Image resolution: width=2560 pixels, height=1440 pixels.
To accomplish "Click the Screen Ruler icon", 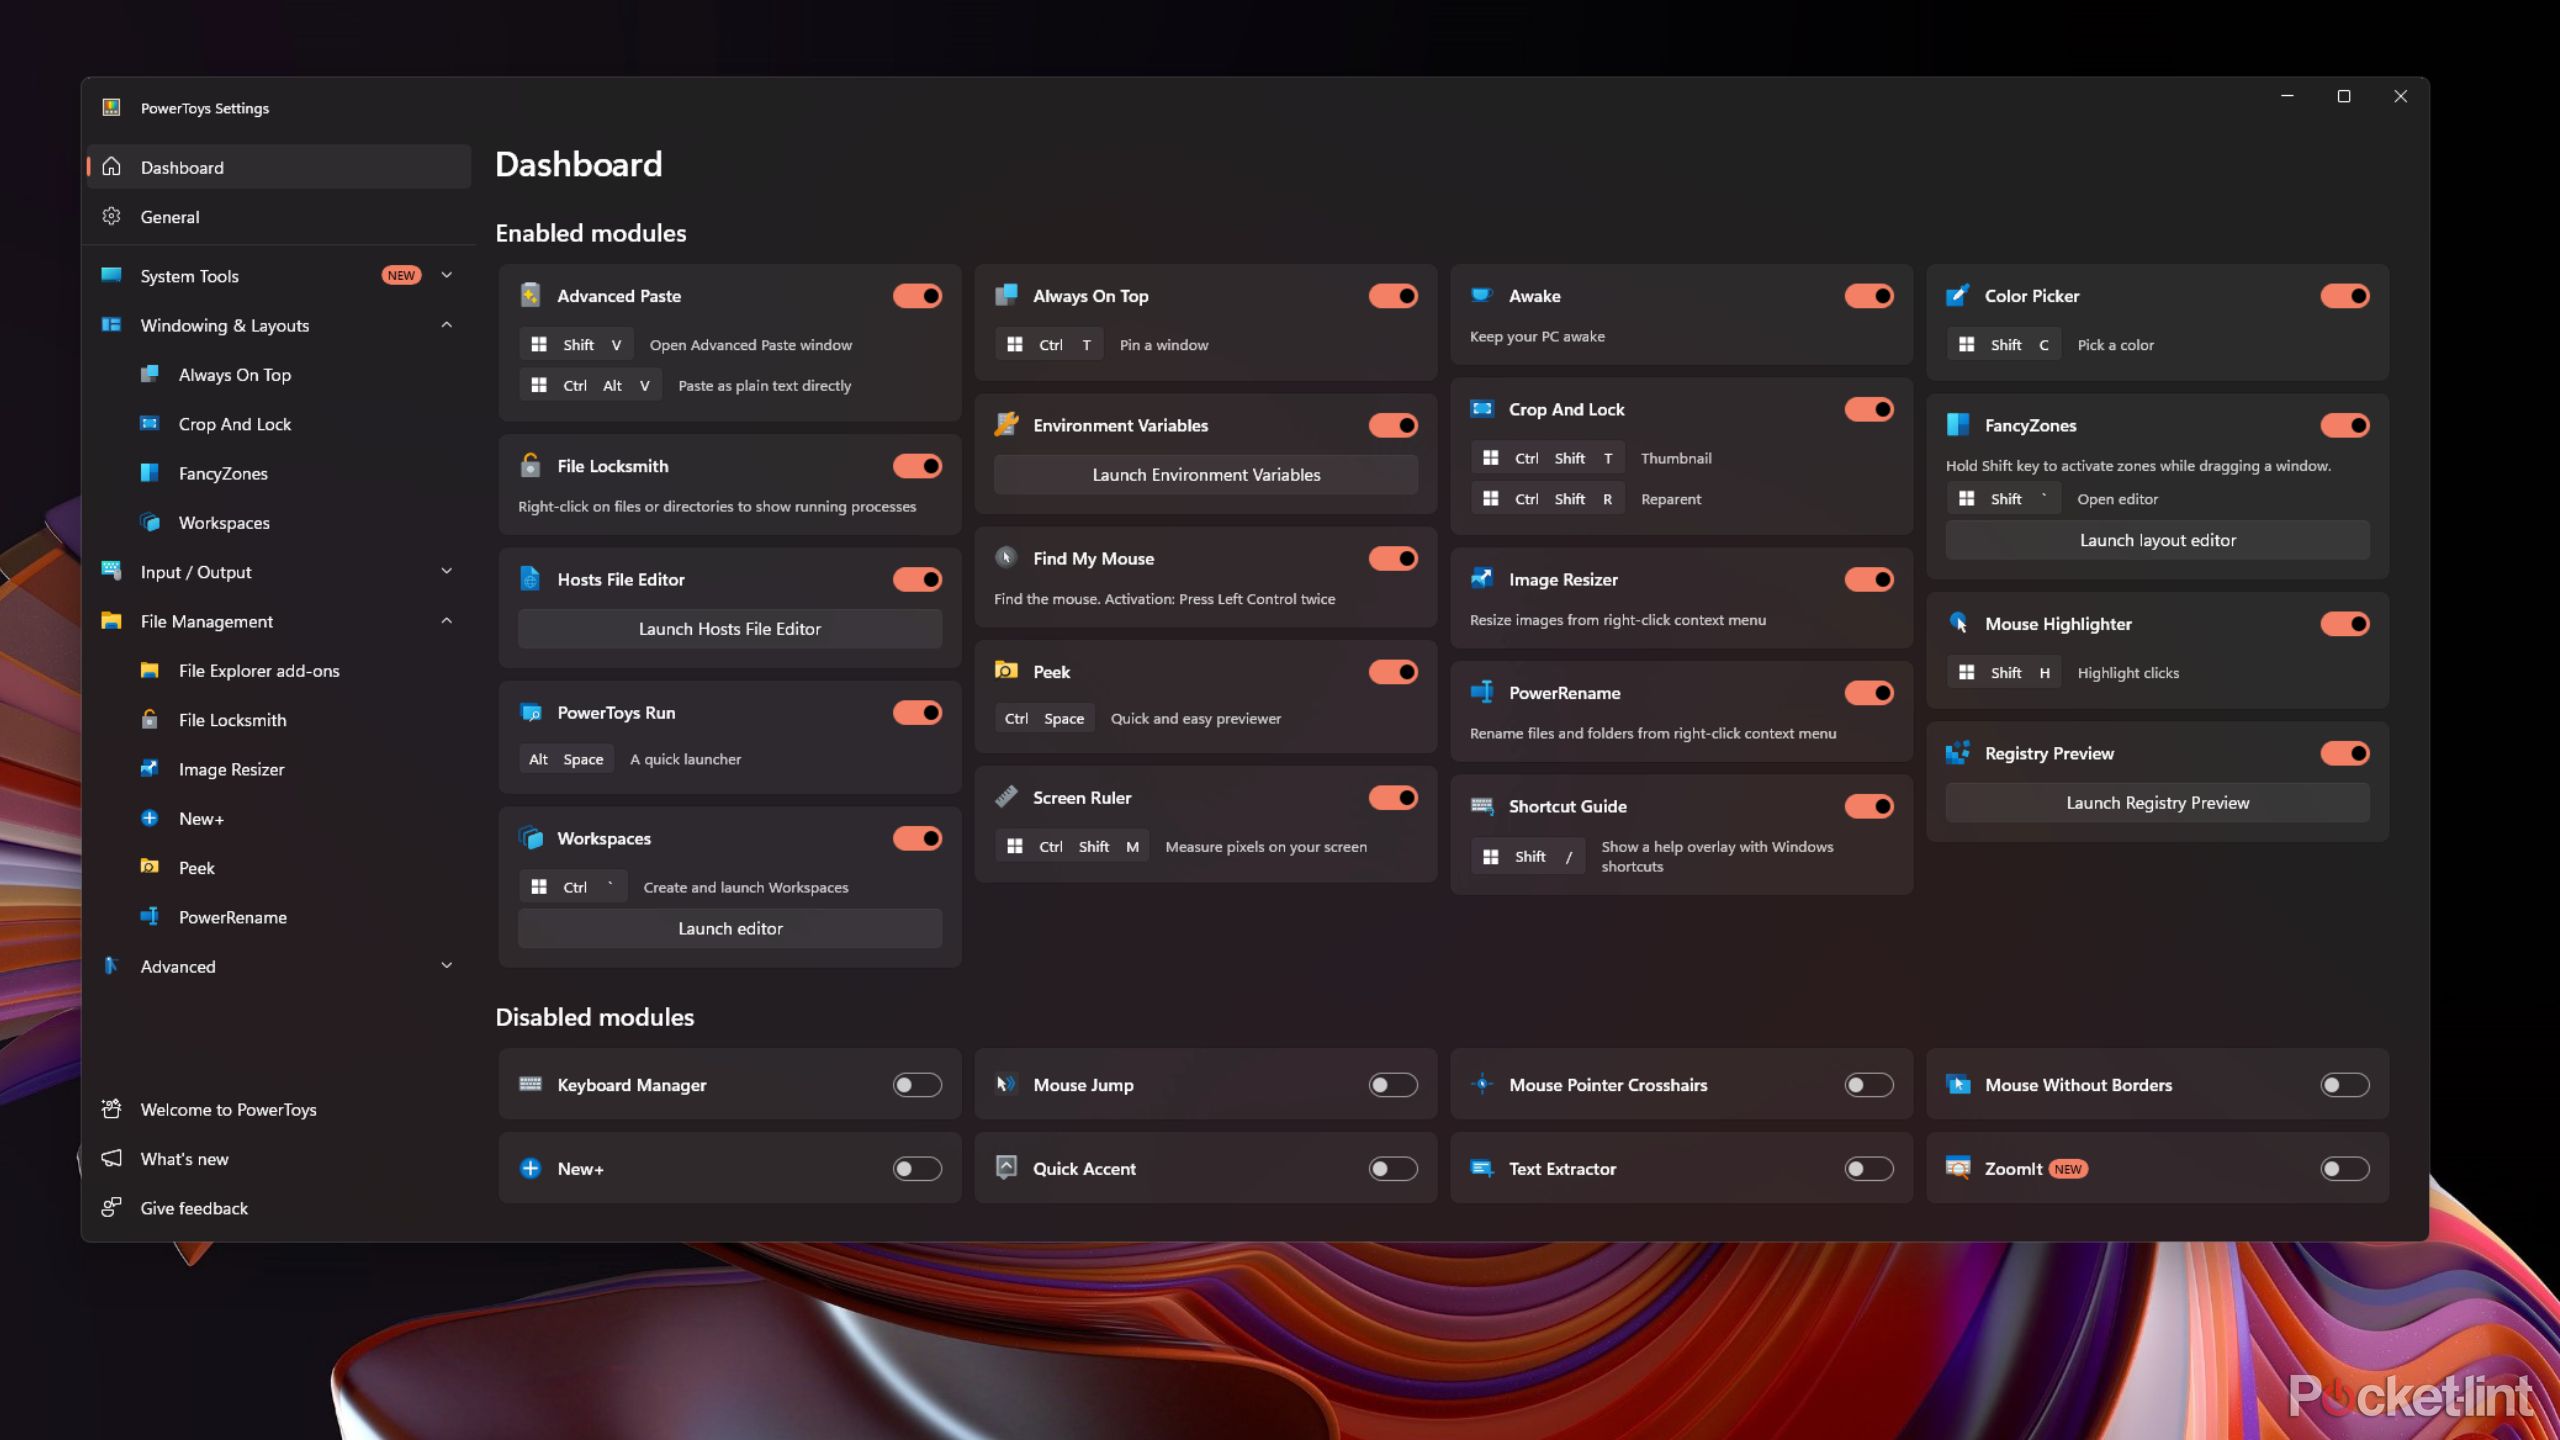I will [1006, 796].
